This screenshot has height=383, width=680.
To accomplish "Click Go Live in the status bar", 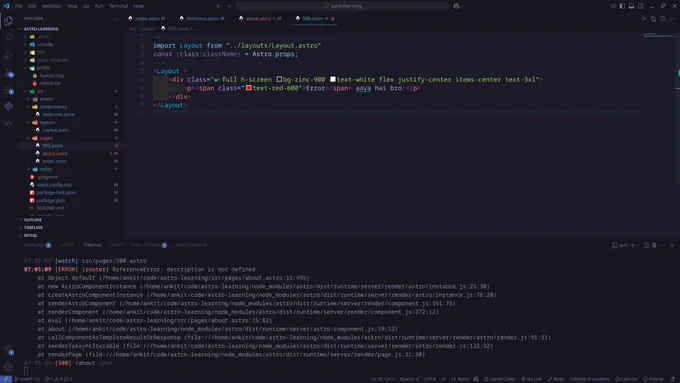I will (532, 379).
